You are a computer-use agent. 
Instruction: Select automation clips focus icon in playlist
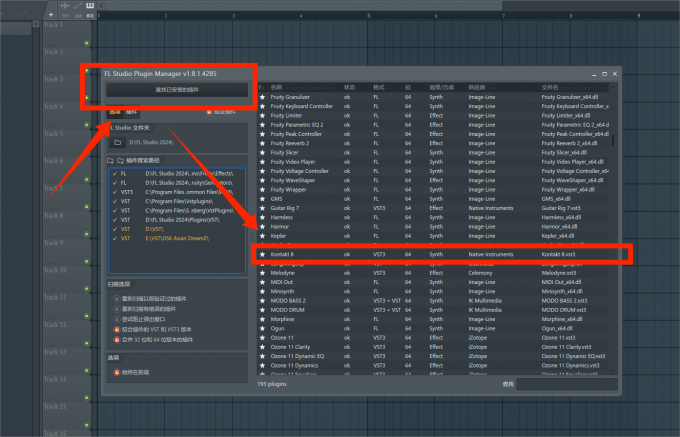(x=78, y=6)
